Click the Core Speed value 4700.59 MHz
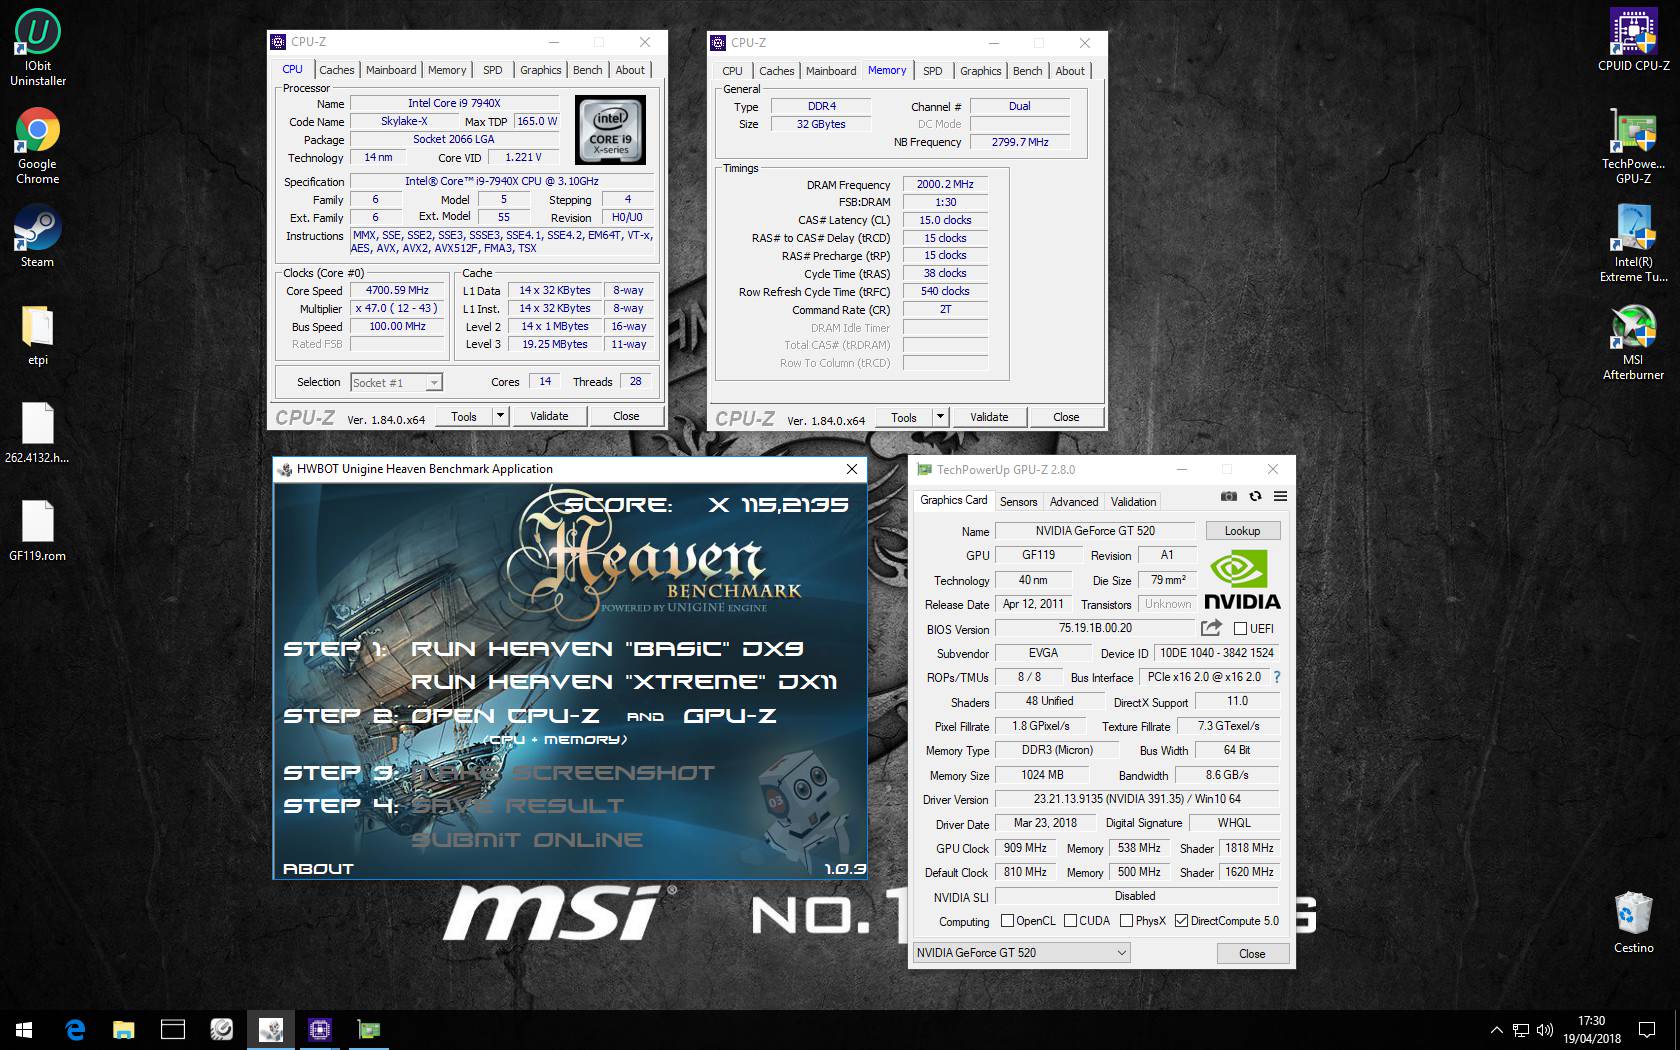 (397, 290)
